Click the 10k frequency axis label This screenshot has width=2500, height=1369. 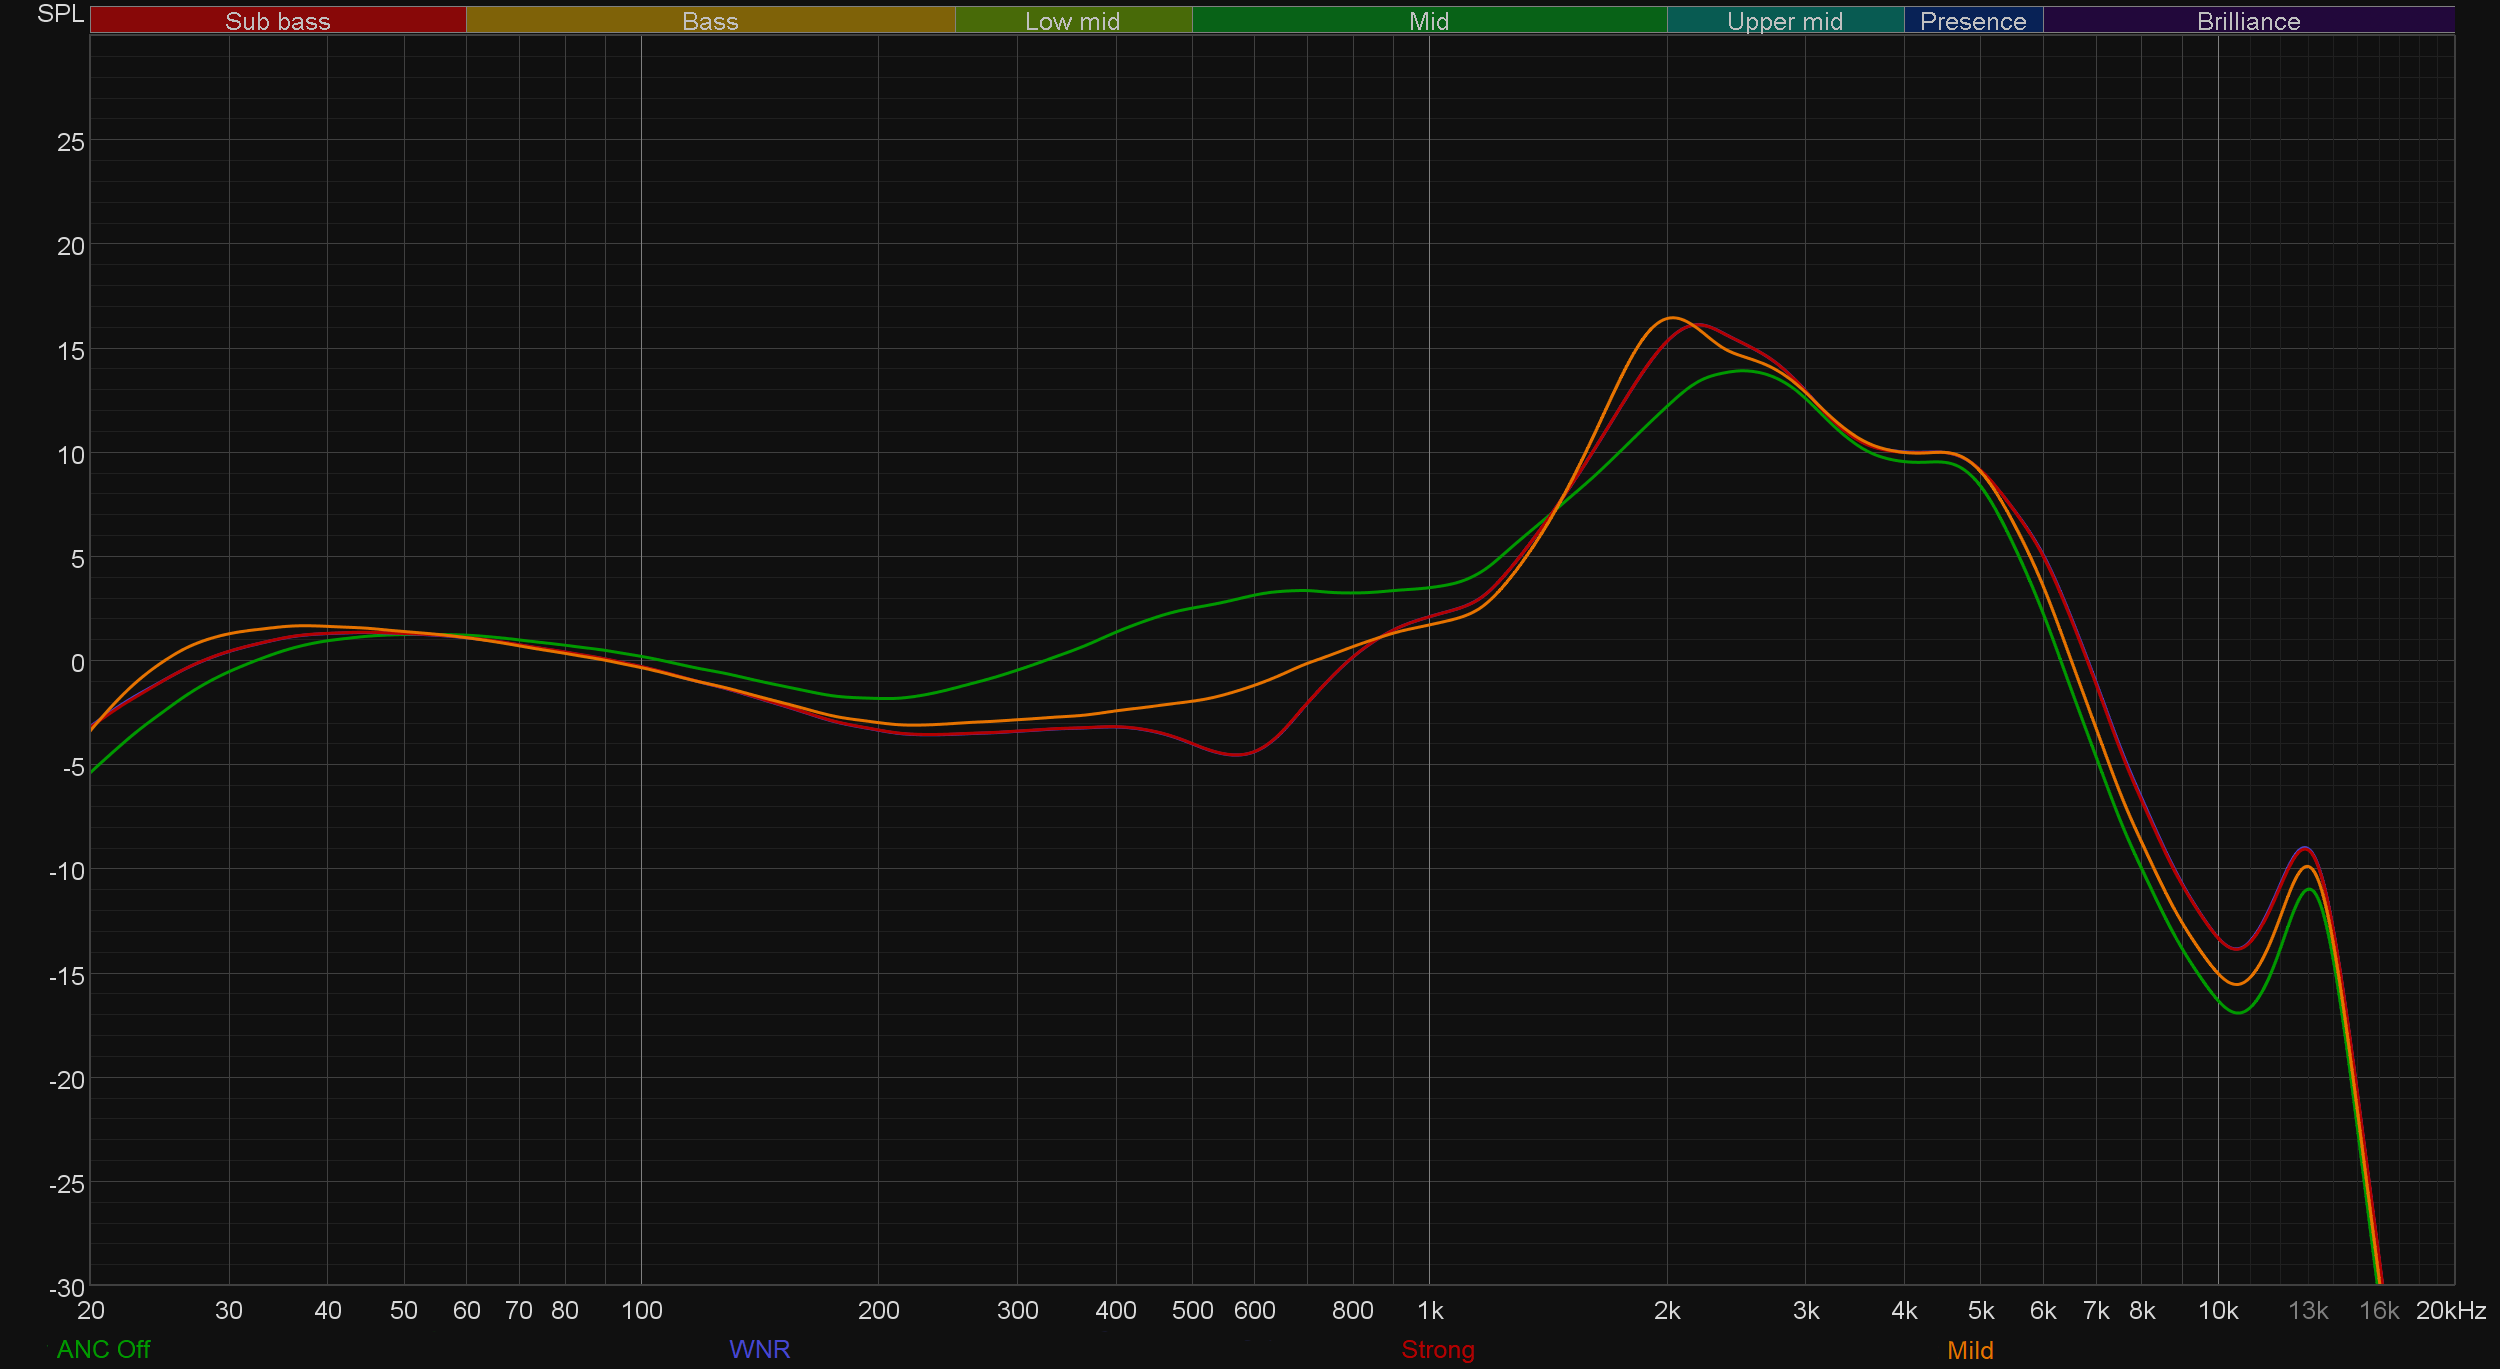click(x=2217, y=1310)
